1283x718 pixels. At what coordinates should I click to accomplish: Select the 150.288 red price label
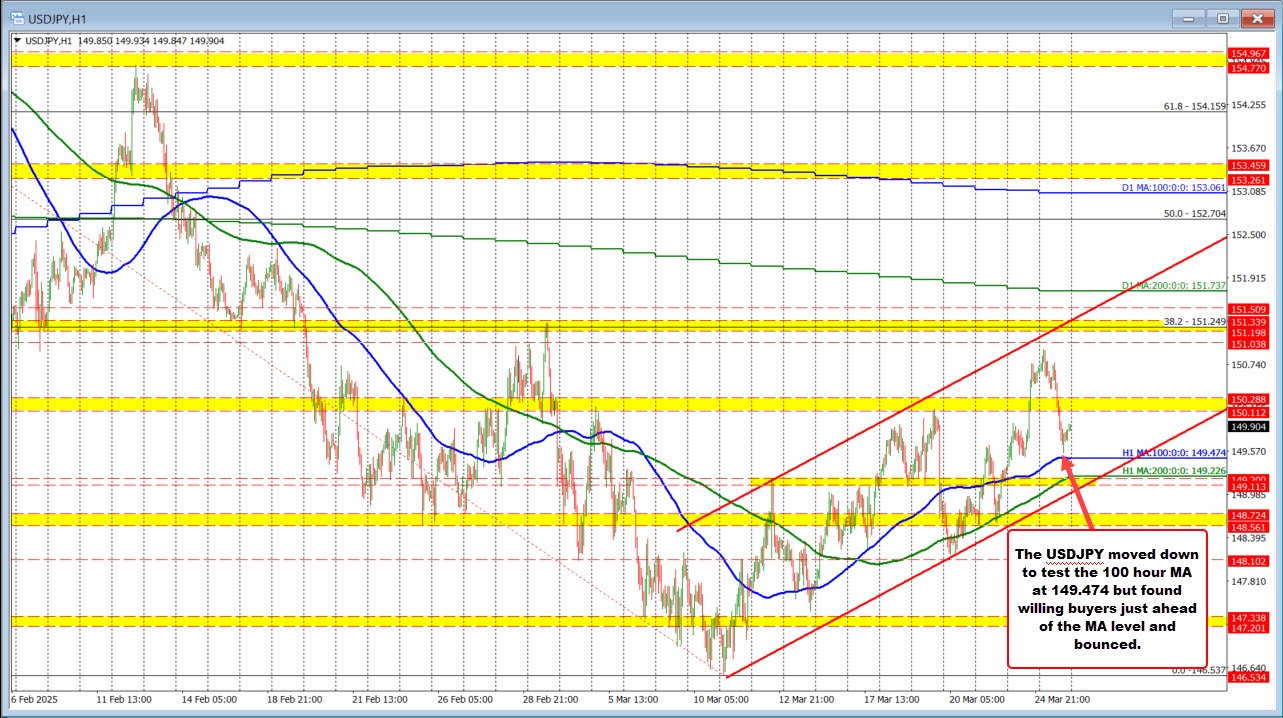click(1249, 399)
